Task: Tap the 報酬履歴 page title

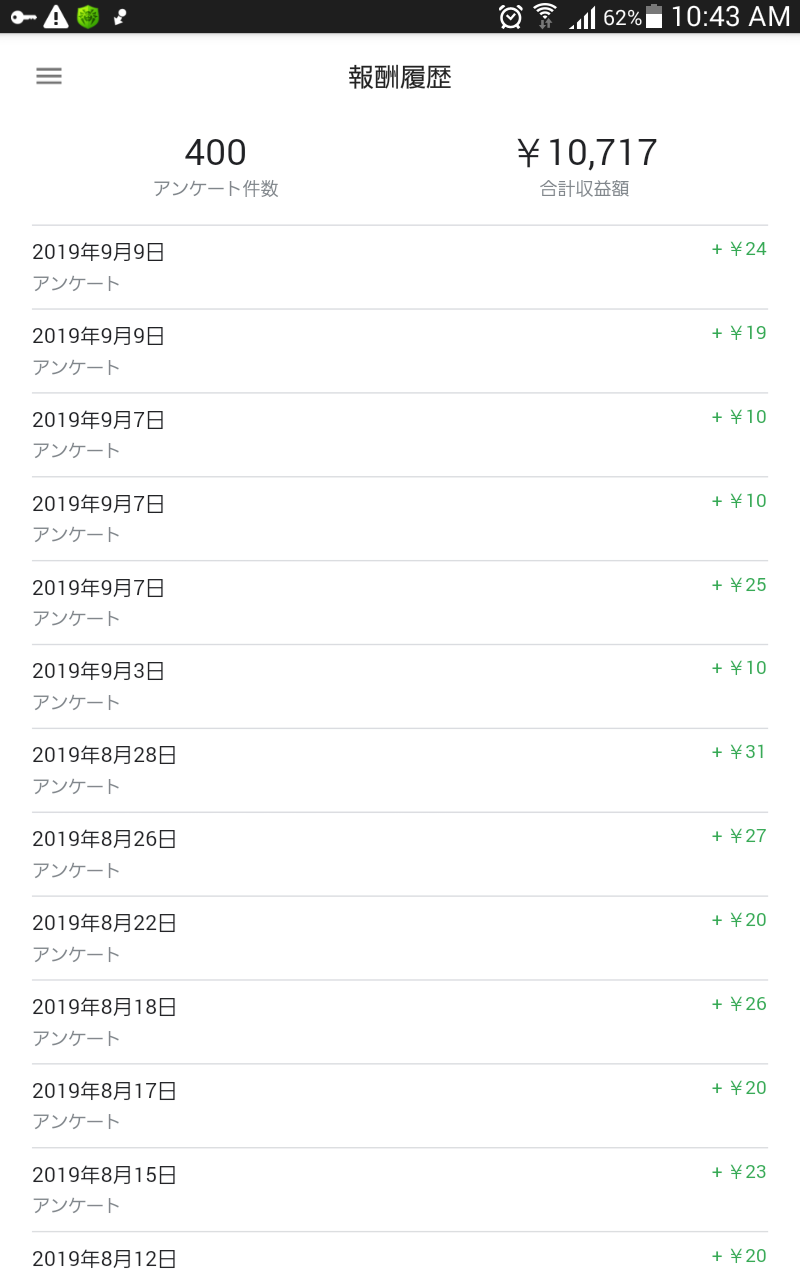Action: [x=400, y=78]
